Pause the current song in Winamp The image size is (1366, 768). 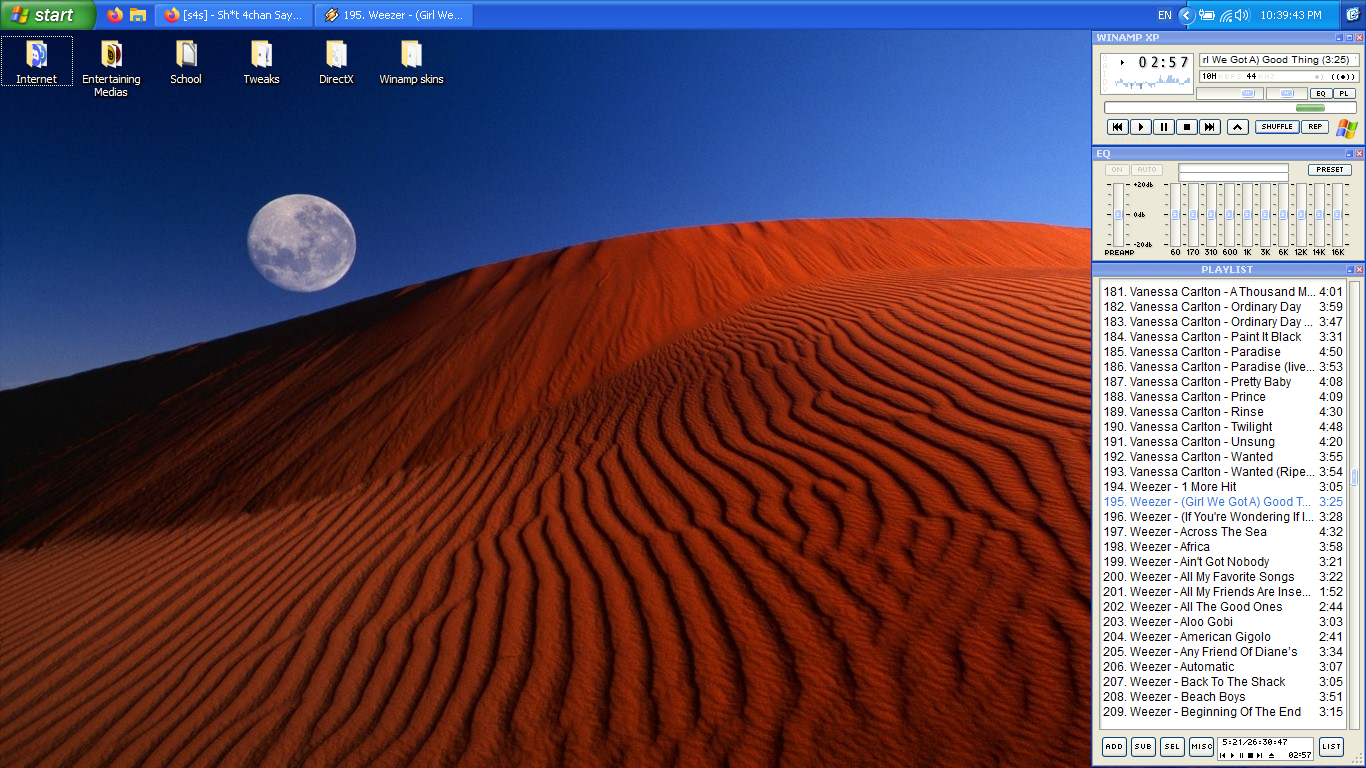coord(1163,127)
